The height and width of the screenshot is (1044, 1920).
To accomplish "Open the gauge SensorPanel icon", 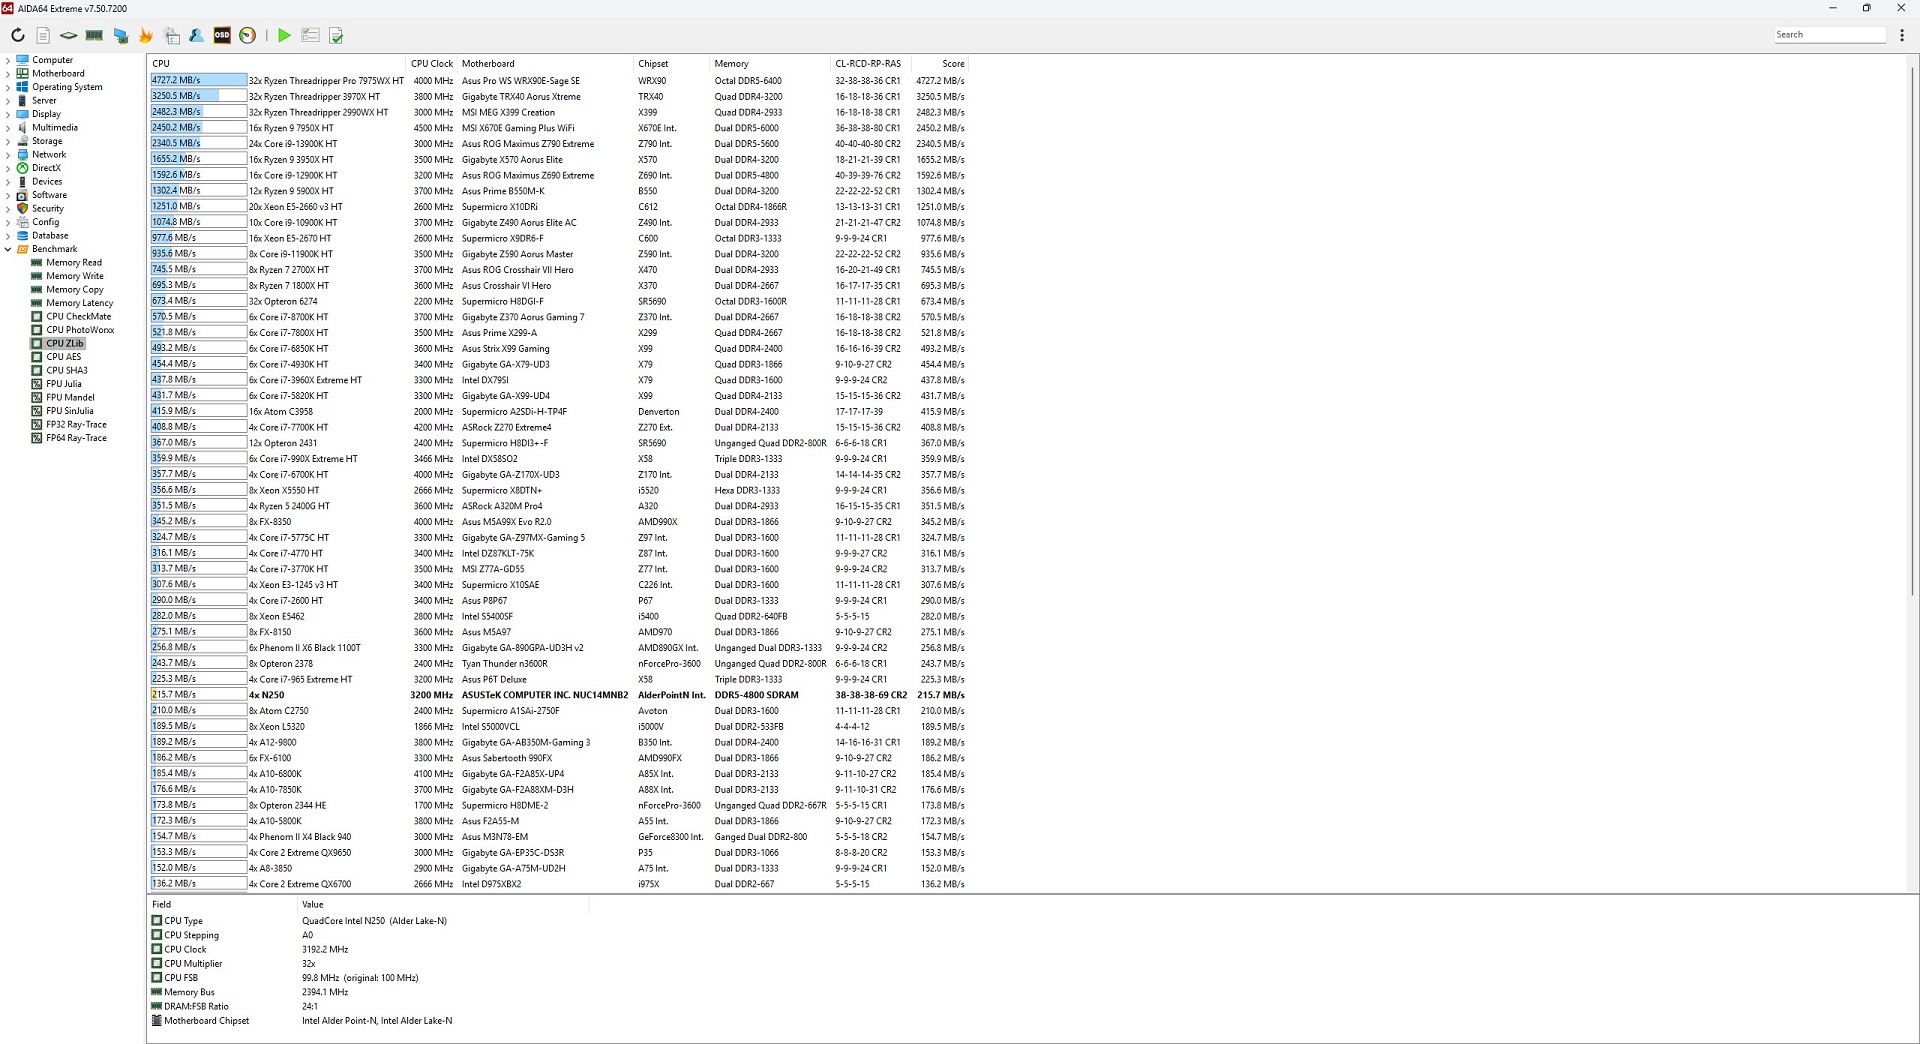I will click(x=247, y=36).
